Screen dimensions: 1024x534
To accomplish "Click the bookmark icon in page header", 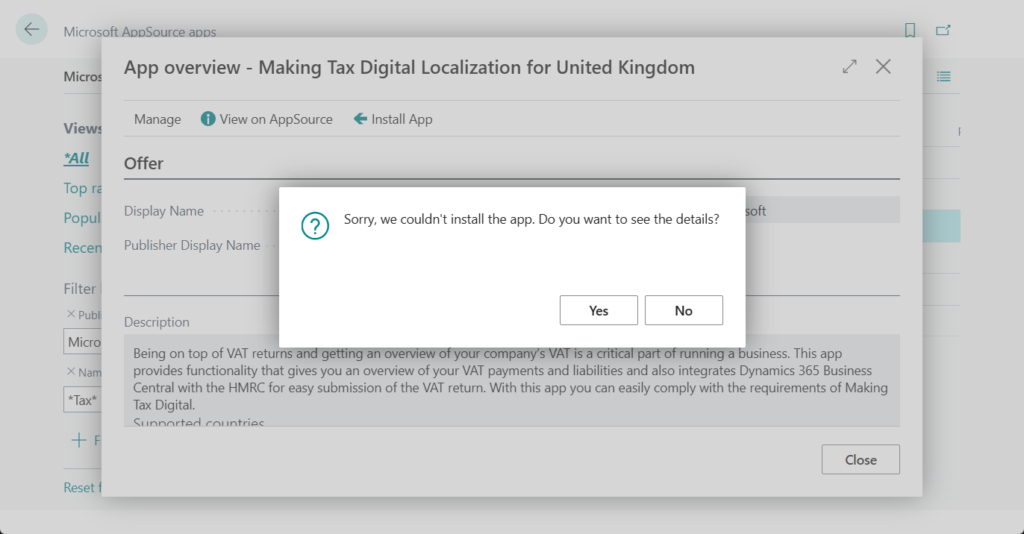I will tap(910, 31).
